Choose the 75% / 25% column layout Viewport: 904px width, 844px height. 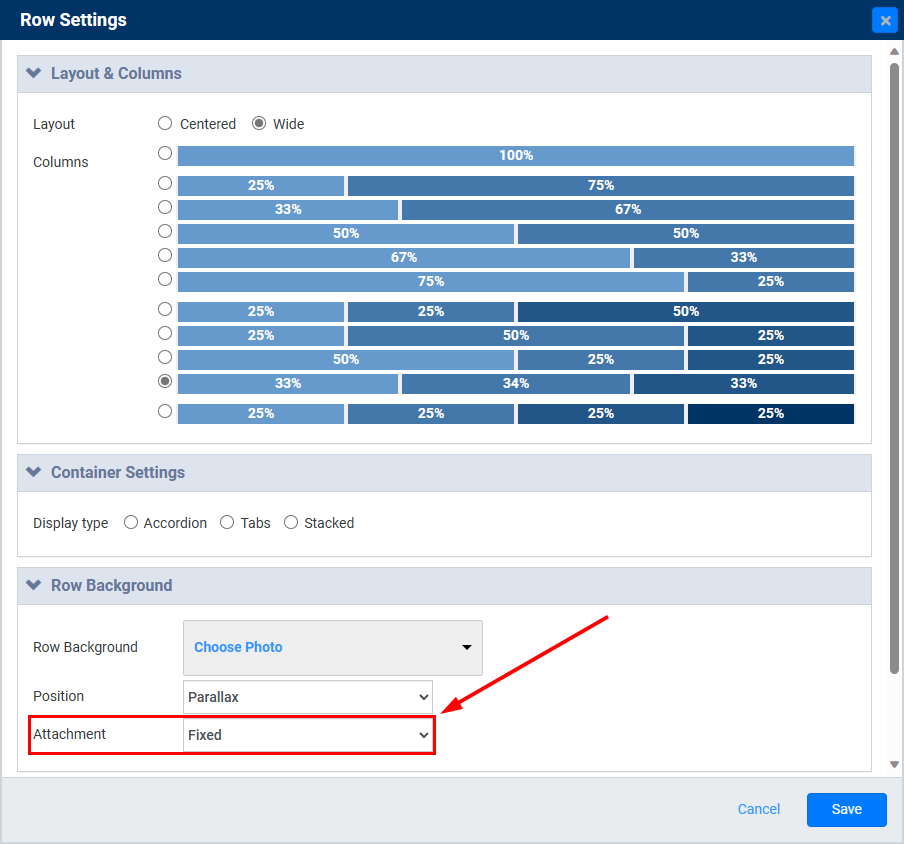click(x=165, y=280)
